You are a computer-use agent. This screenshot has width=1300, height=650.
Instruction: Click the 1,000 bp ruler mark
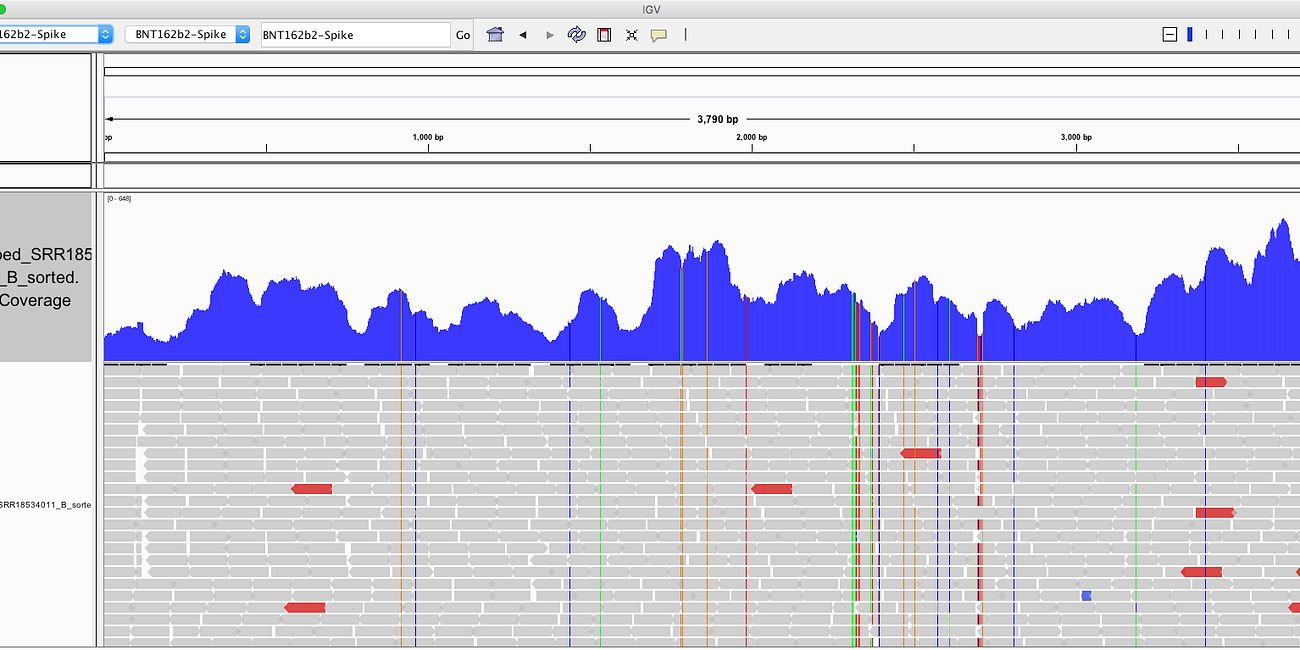click(428, 137)
